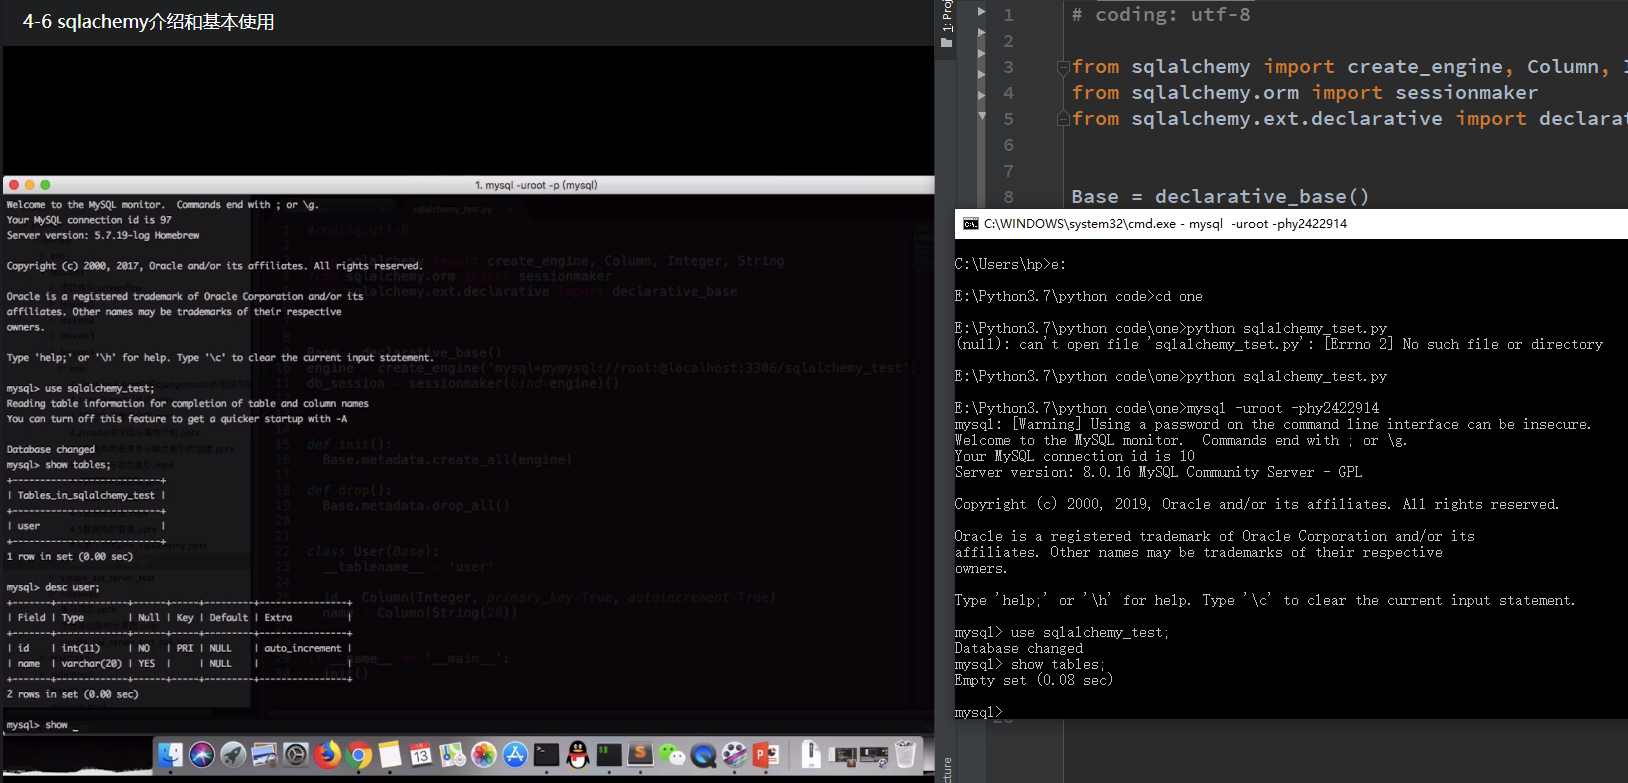Viewport: 1628px width, 783px height.
Task: Open Maps app in the dock
Action: point(452,754)
